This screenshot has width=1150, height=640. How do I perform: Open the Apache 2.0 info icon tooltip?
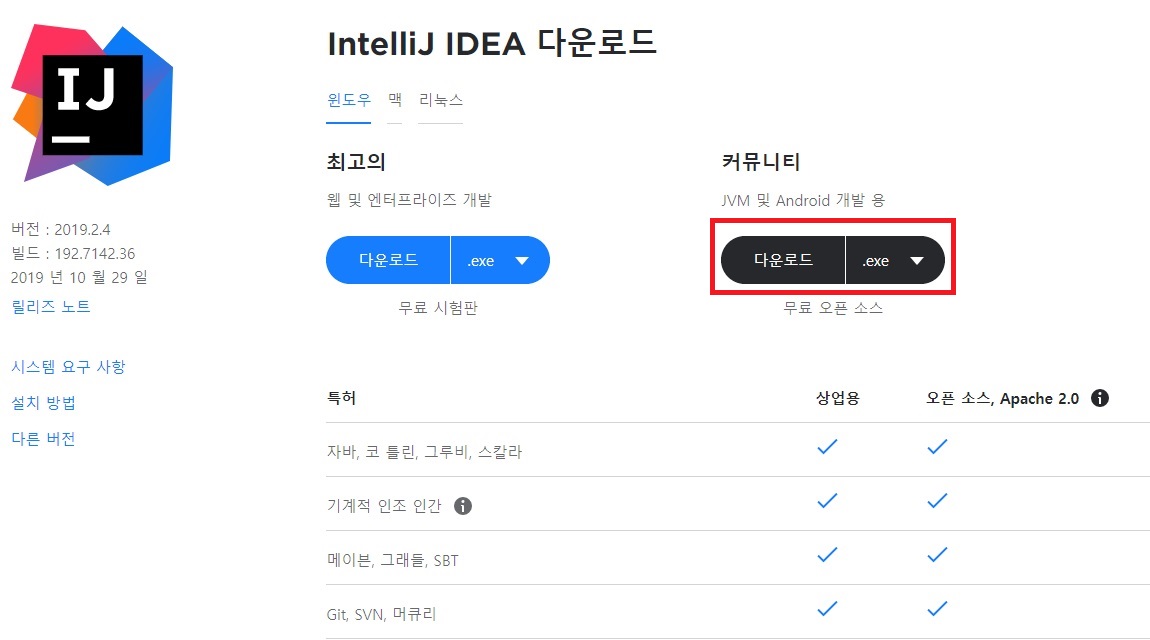click(1099, 398)
